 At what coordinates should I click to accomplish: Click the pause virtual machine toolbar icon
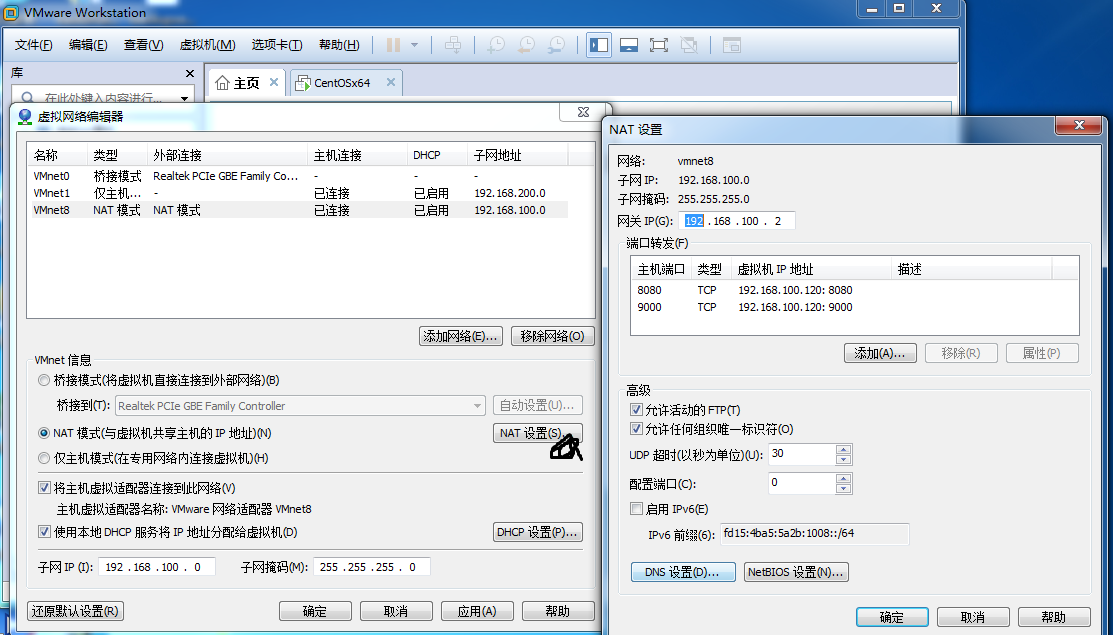point(393,45)
